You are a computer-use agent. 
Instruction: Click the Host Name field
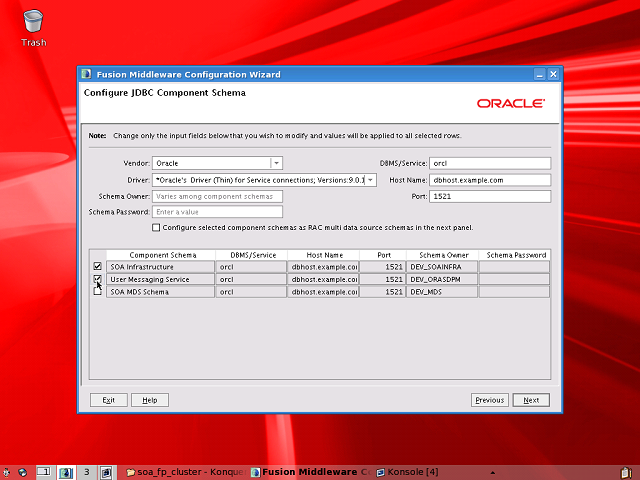[x=490, y=180]
